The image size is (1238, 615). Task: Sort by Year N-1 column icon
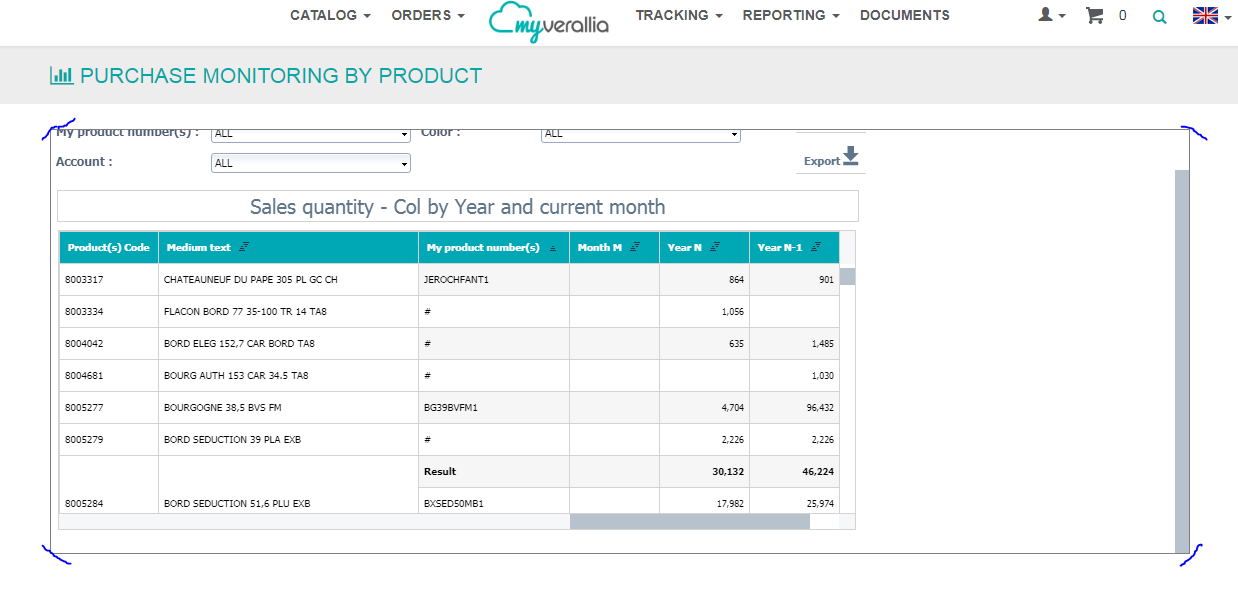tap(816, 247)
